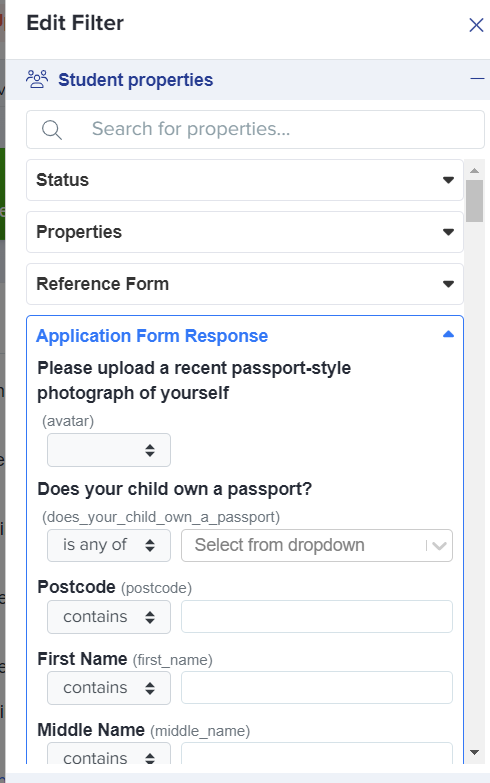Change the Postcode 'contains' operator
490x783 pixels.
(109, 617)
